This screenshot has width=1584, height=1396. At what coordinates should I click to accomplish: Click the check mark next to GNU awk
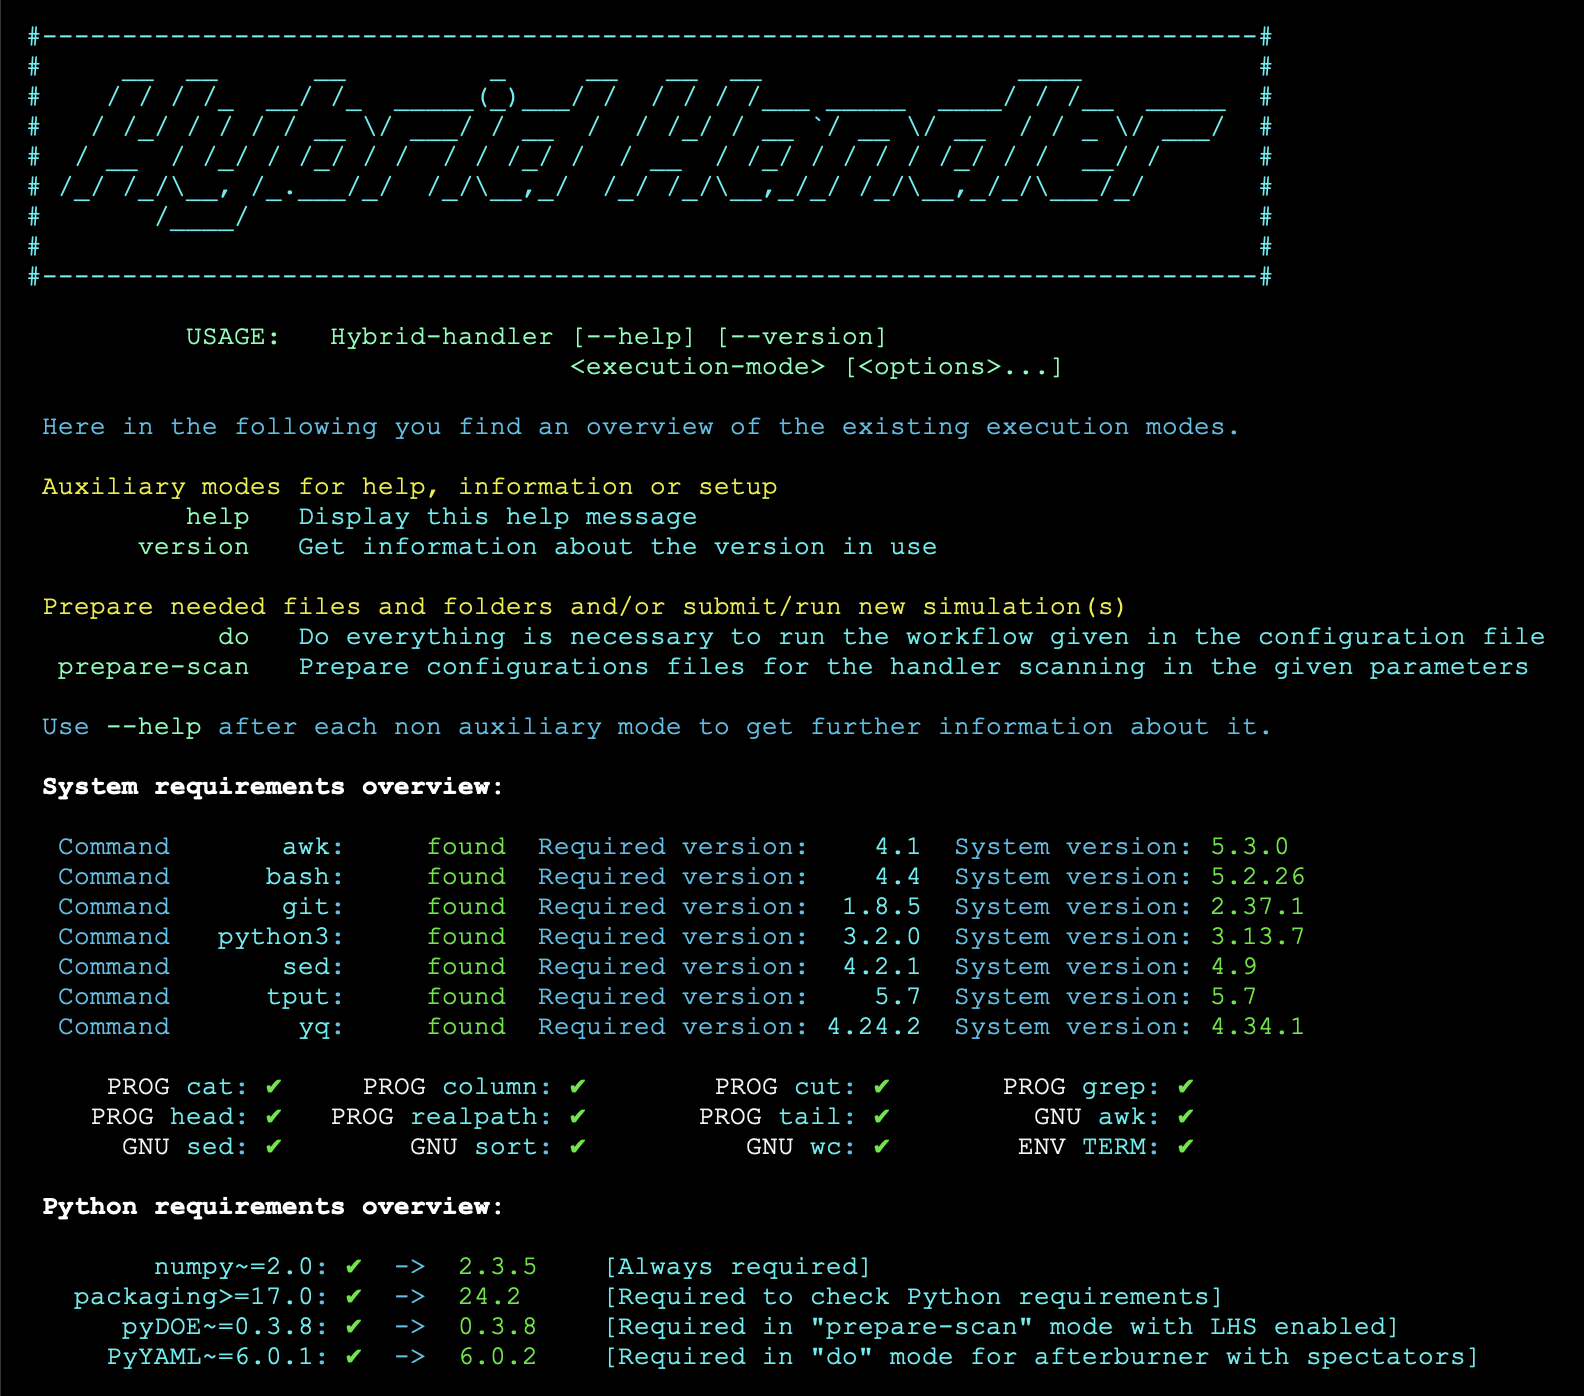click(x=1186, y=1116)
